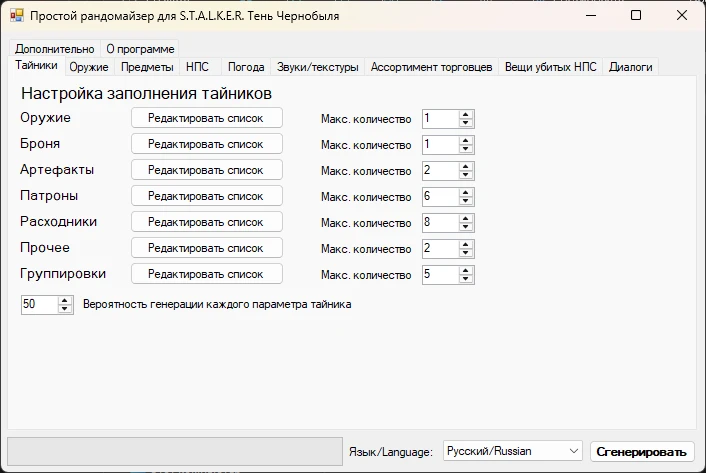Click the application icon in title bar
The image size is (706, 473).
tap(17, 16)
